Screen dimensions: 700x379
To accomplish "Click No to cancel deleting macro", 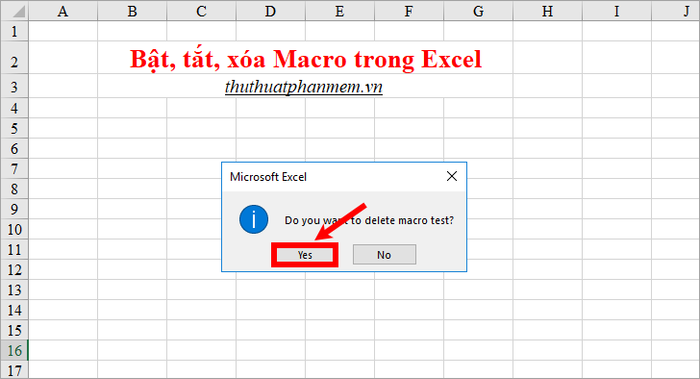I will click(x=384, y=254).
